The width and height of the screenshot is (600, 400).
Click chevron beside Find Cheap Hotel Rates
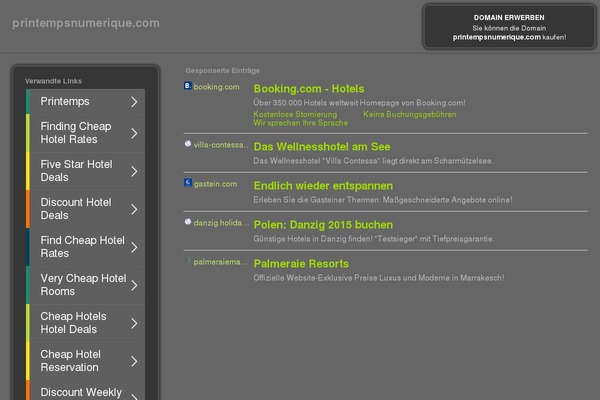click(134, 247)
